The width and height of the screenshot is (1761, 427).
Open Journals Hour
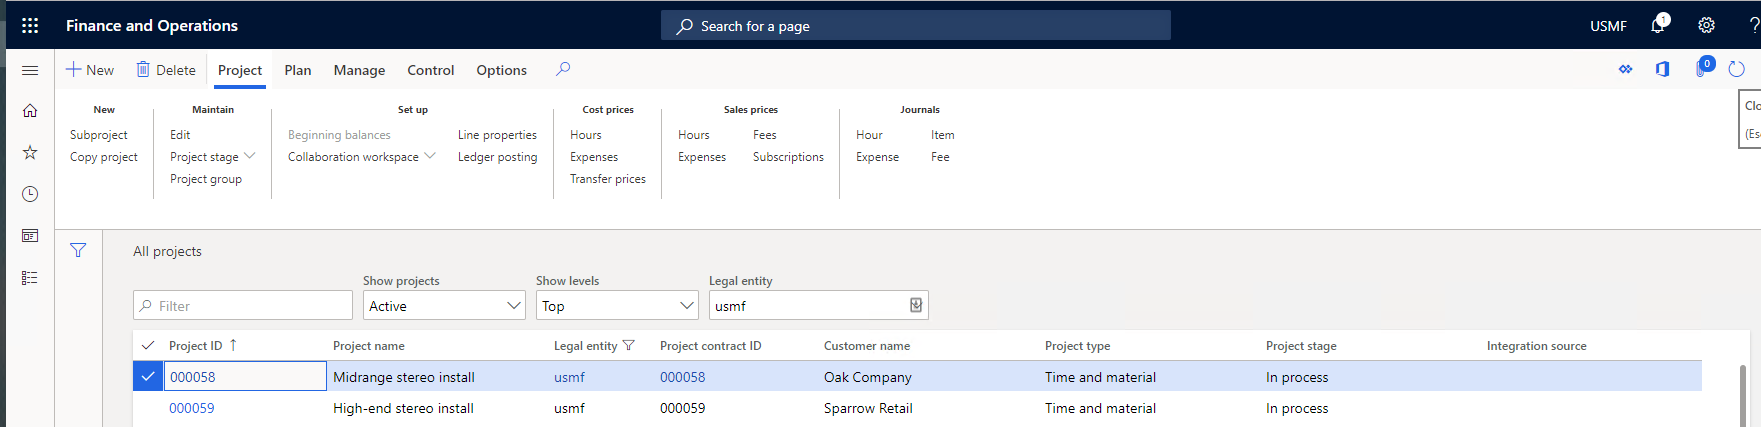(869, 135)
